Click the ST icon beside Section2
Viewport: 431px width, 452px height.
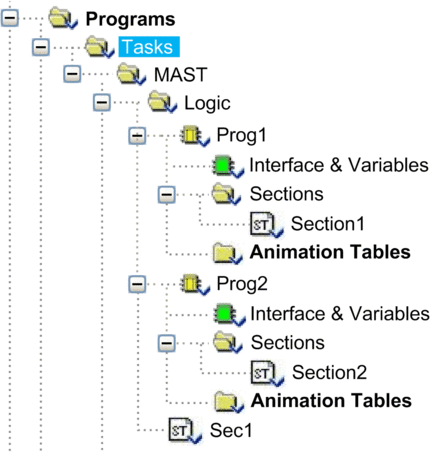267,373
